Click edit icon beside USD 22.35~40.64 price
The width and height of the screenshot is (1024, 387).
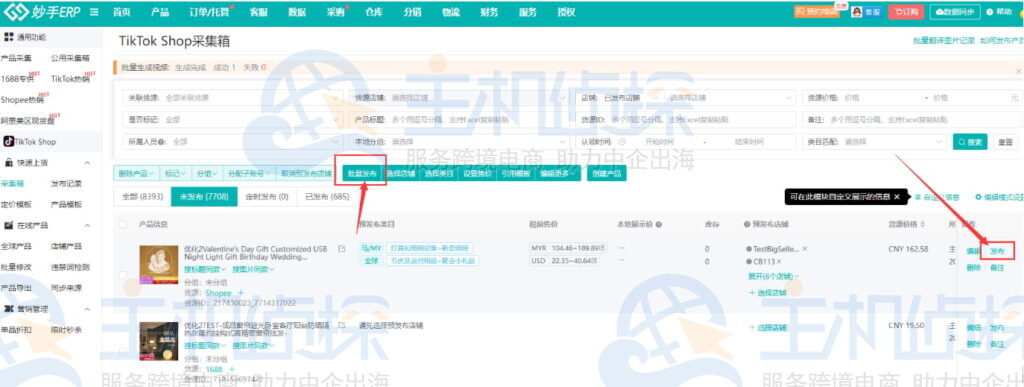[x=595, y=261]
